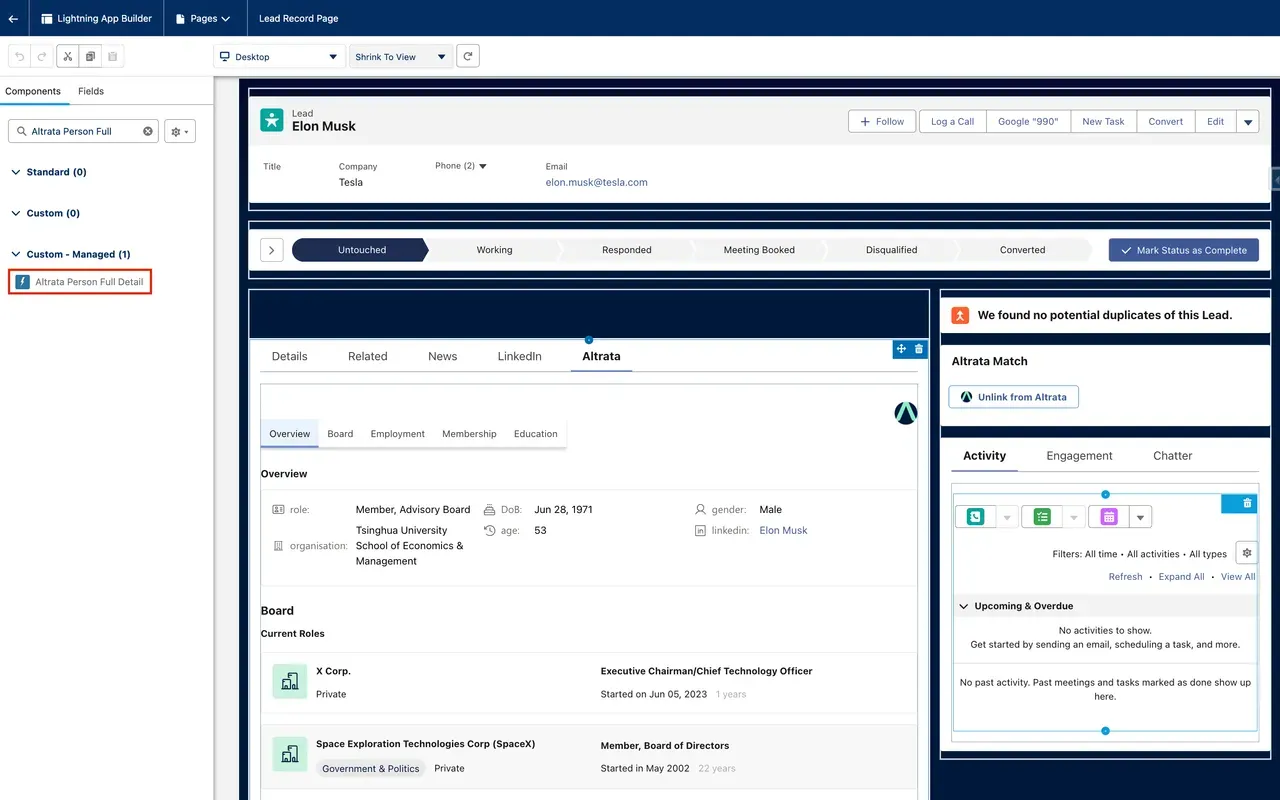Select the Responded status stage
Image resolution: width=1280 pixels, height=800 pixels.
627,250
